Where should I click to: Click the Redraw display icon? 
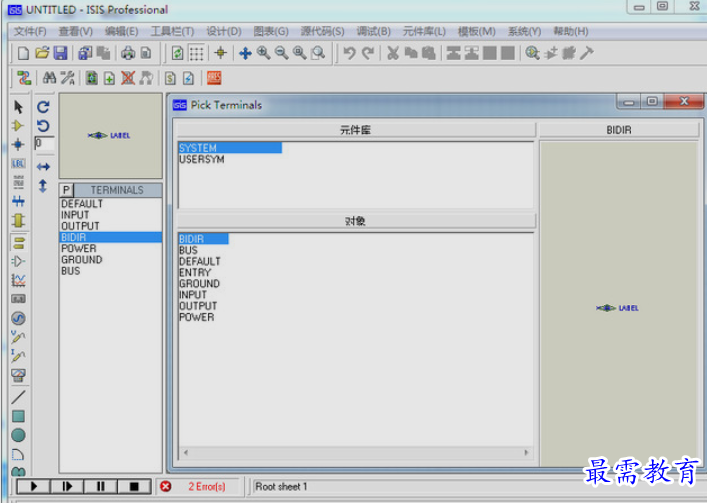click(177, 53)
